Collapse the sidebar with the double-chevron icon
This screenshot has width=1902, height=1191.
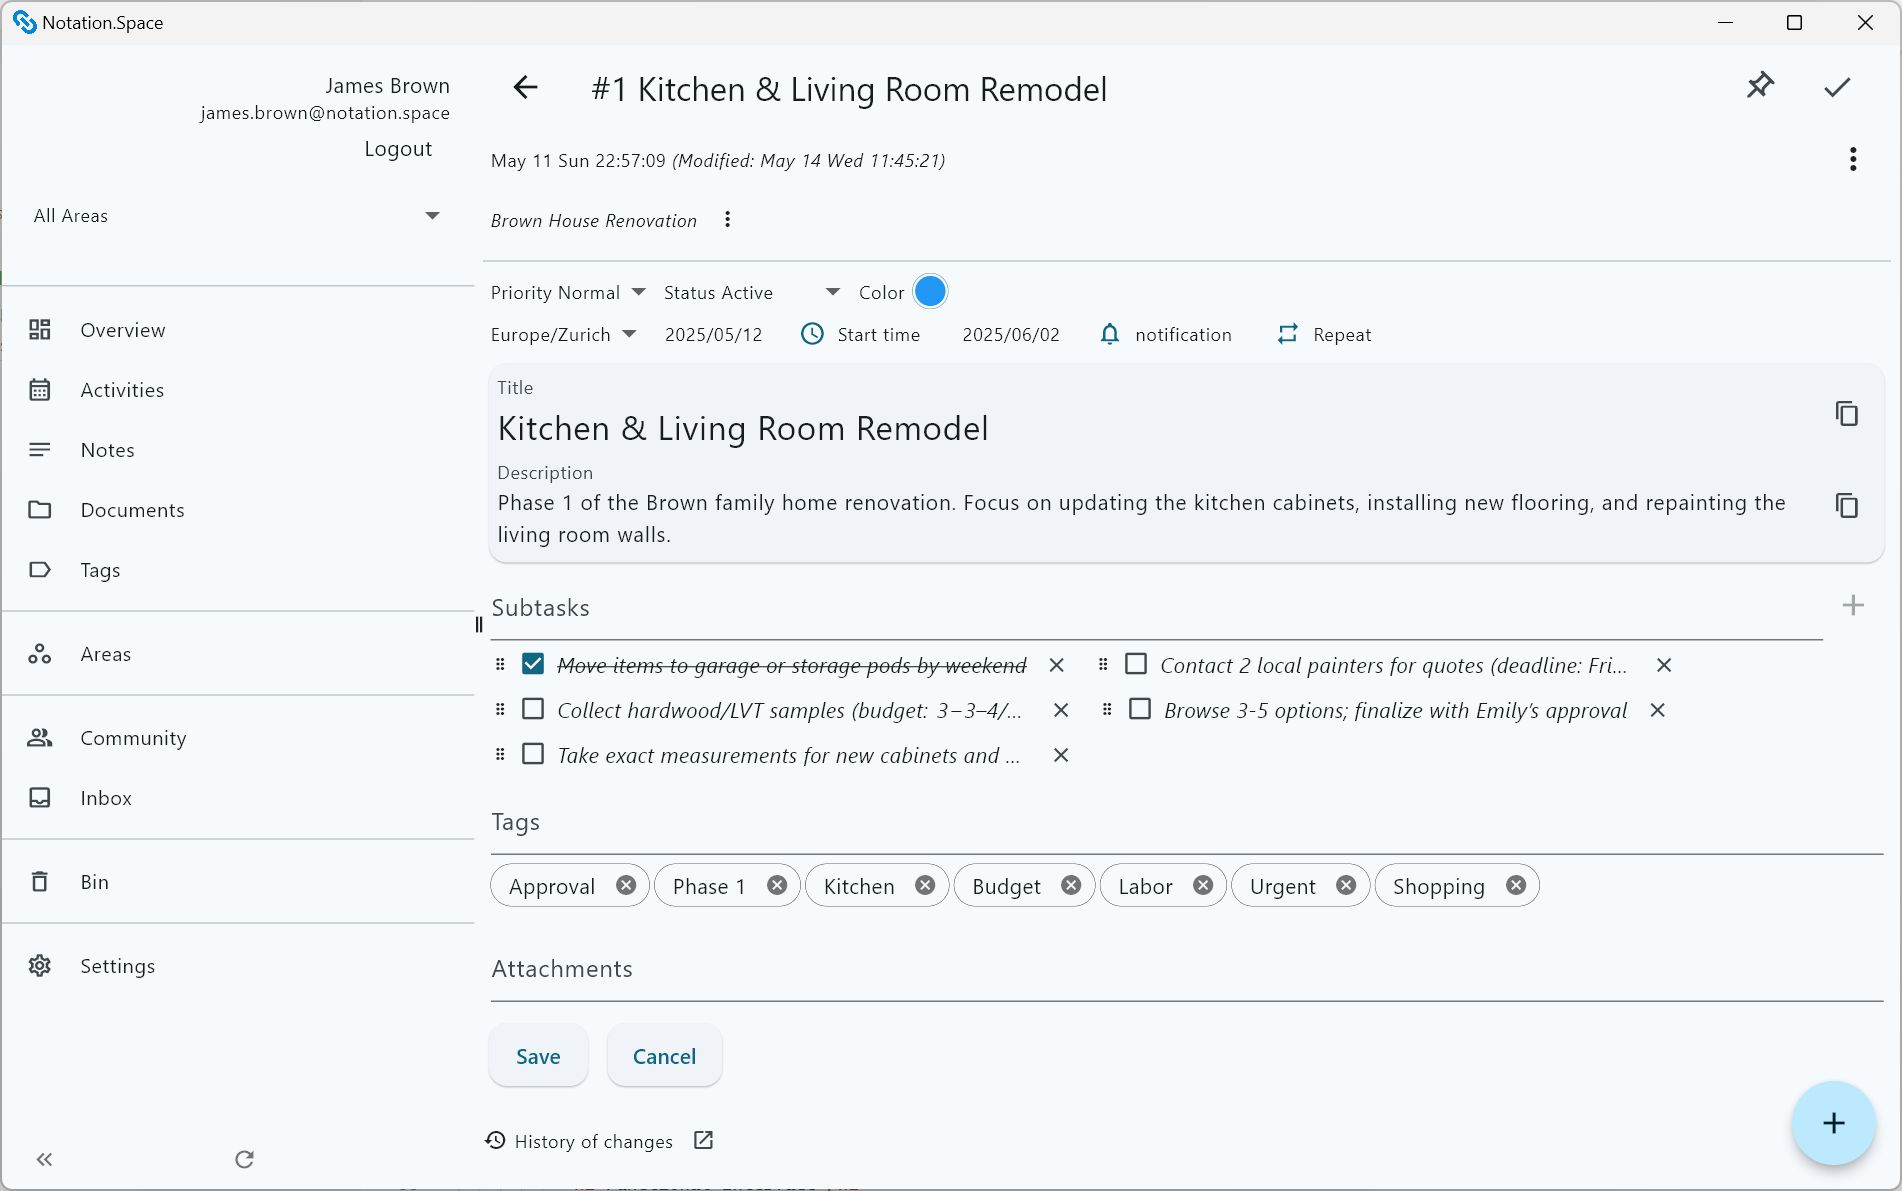click(x=44, y=1159)
